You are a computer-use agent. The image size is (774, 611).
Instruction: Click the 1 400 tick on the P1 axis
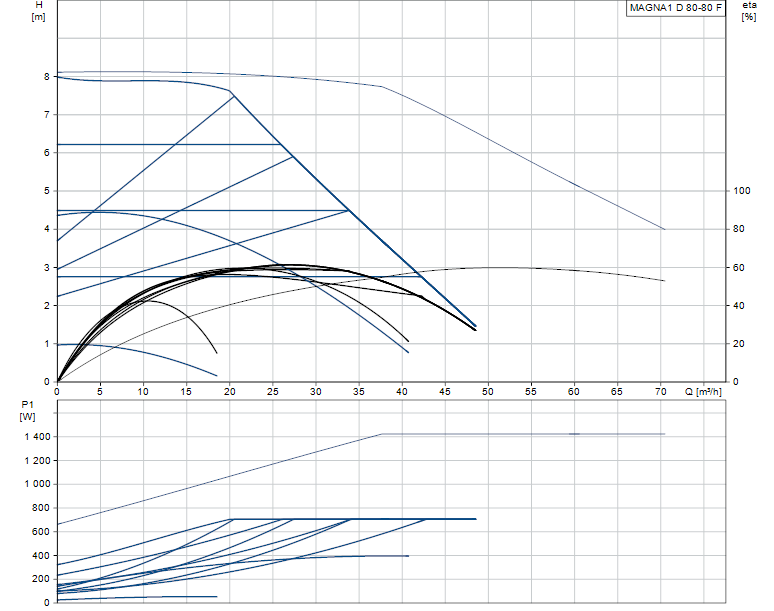point(38,437)
